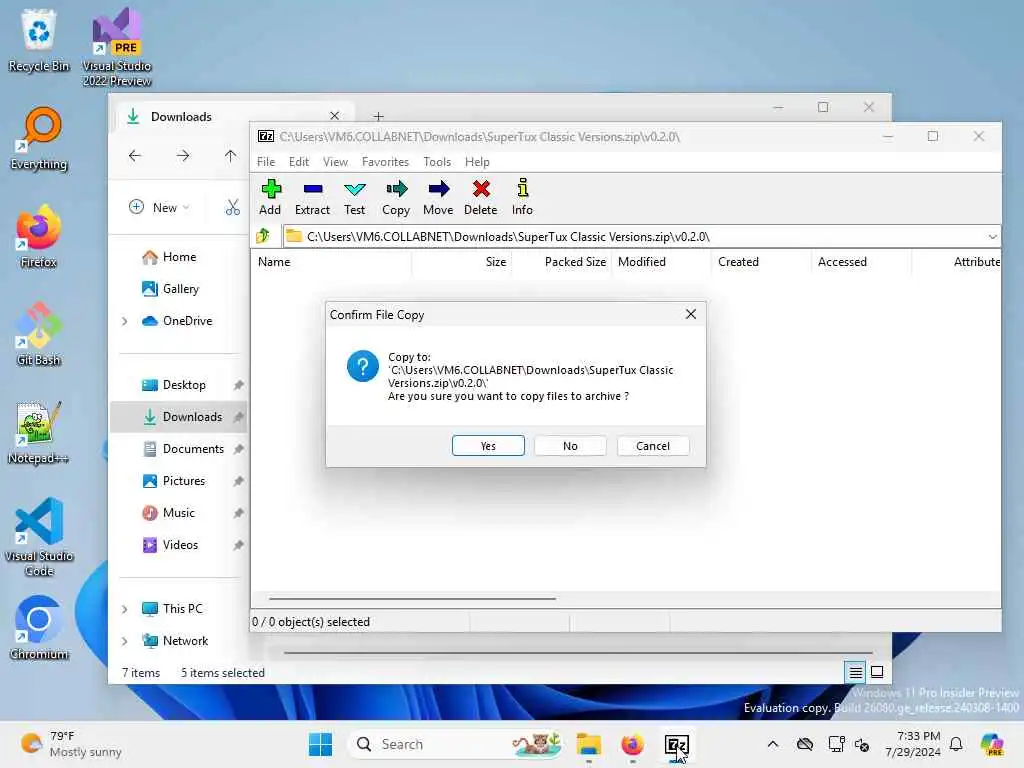Sort by the Modified column header
Image resolution: width=1024 pixels, height=768 pixels.
pyautogui.click(x=661, y=262)
